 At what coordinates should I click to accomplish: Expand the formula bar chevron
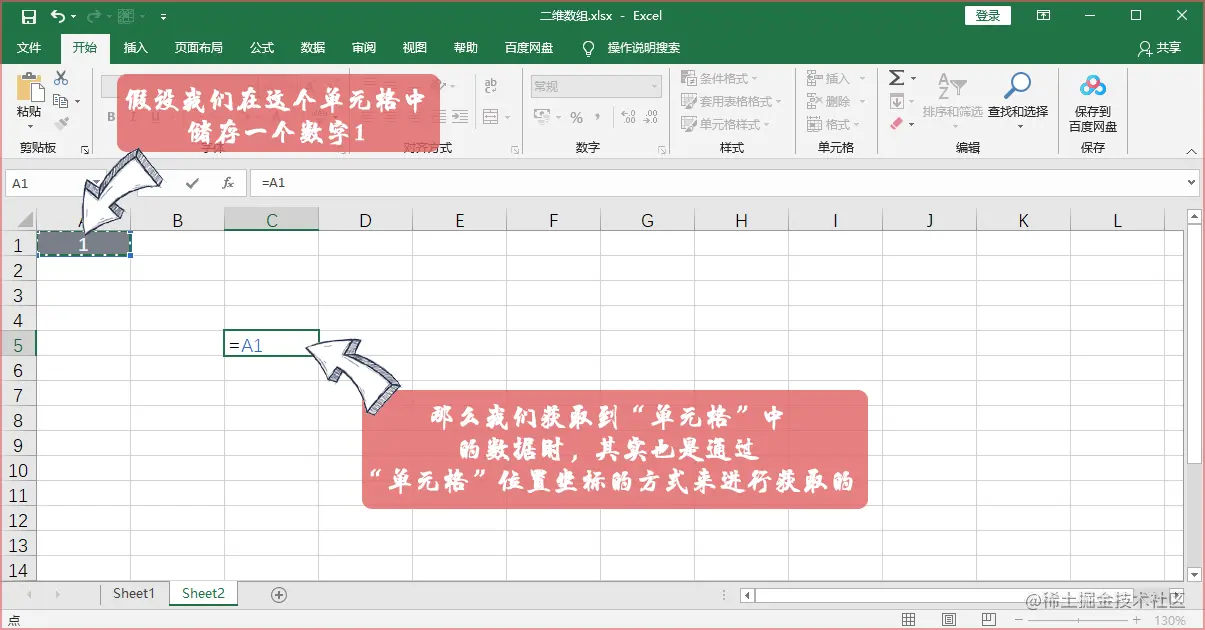1190,183
